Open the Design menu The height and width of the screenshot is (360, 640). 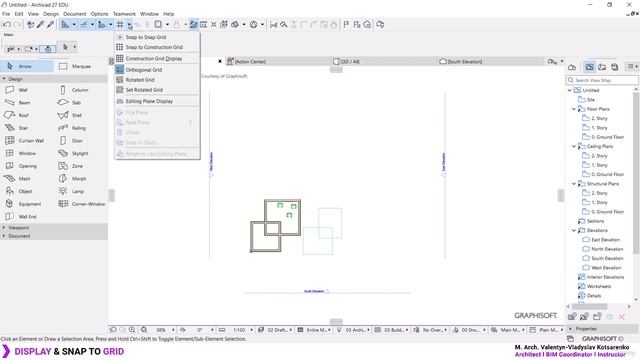[51, 14]
